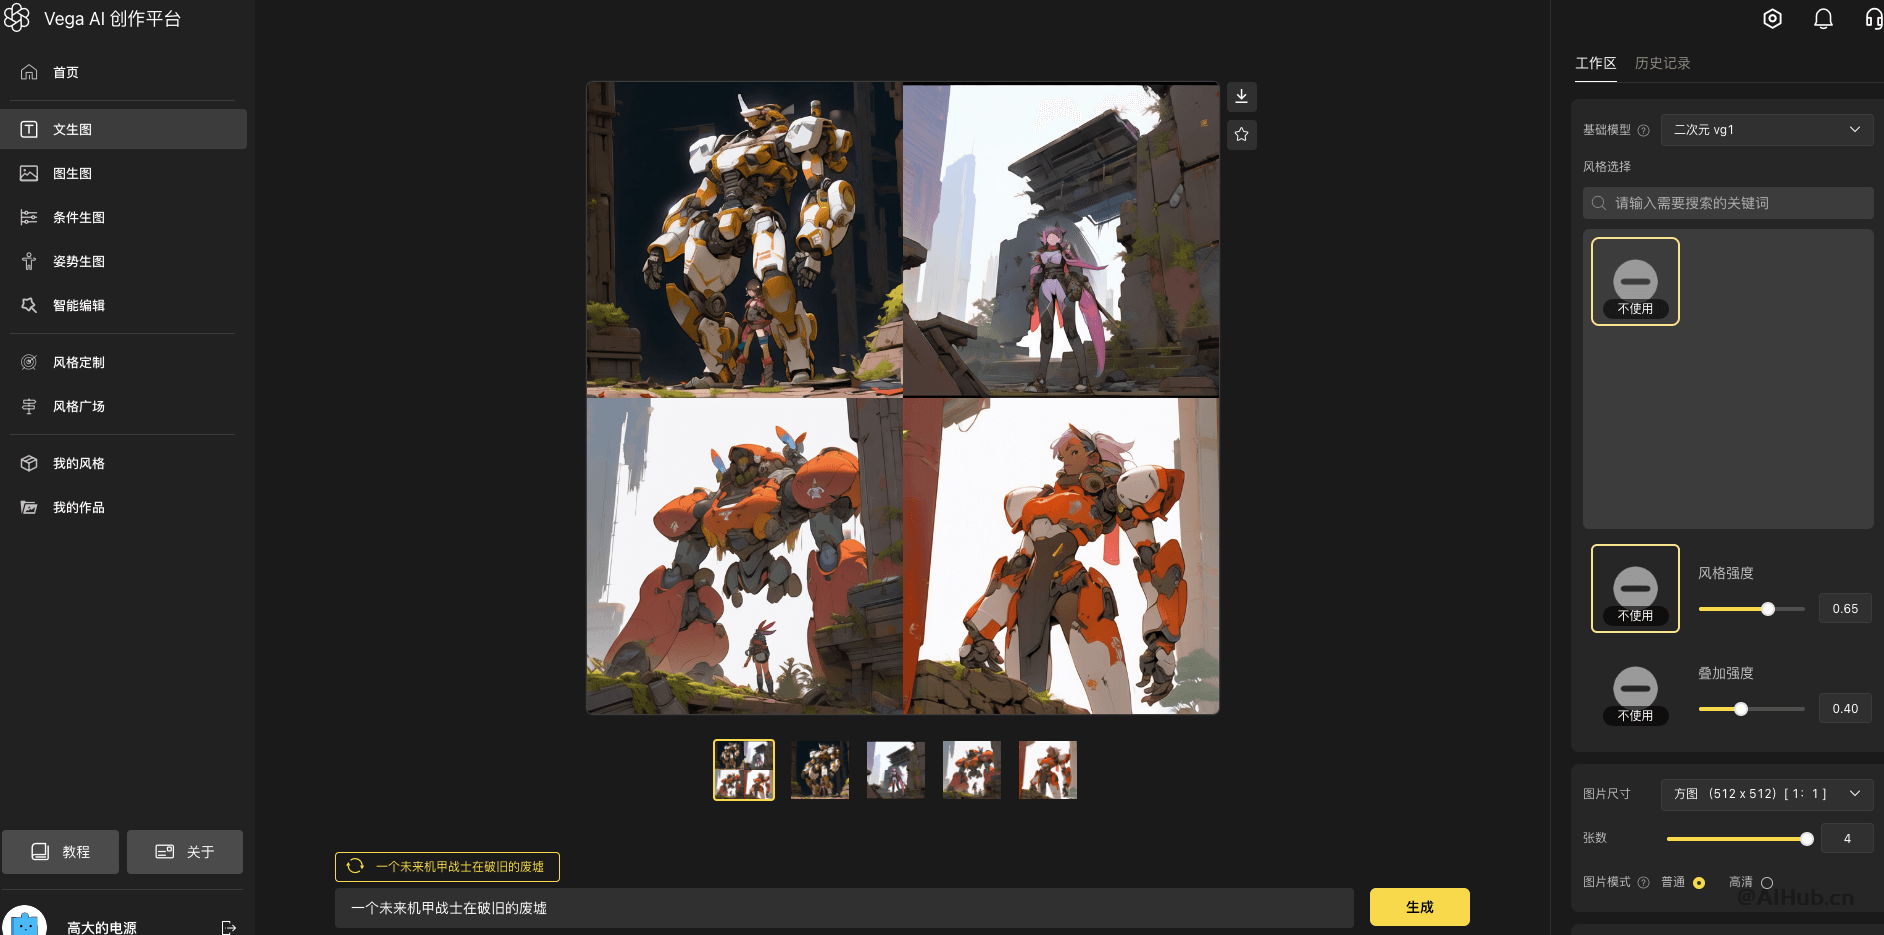Click the logout icon beside username
Viewport: 1884px width, 935px height.
pos(229,927)
